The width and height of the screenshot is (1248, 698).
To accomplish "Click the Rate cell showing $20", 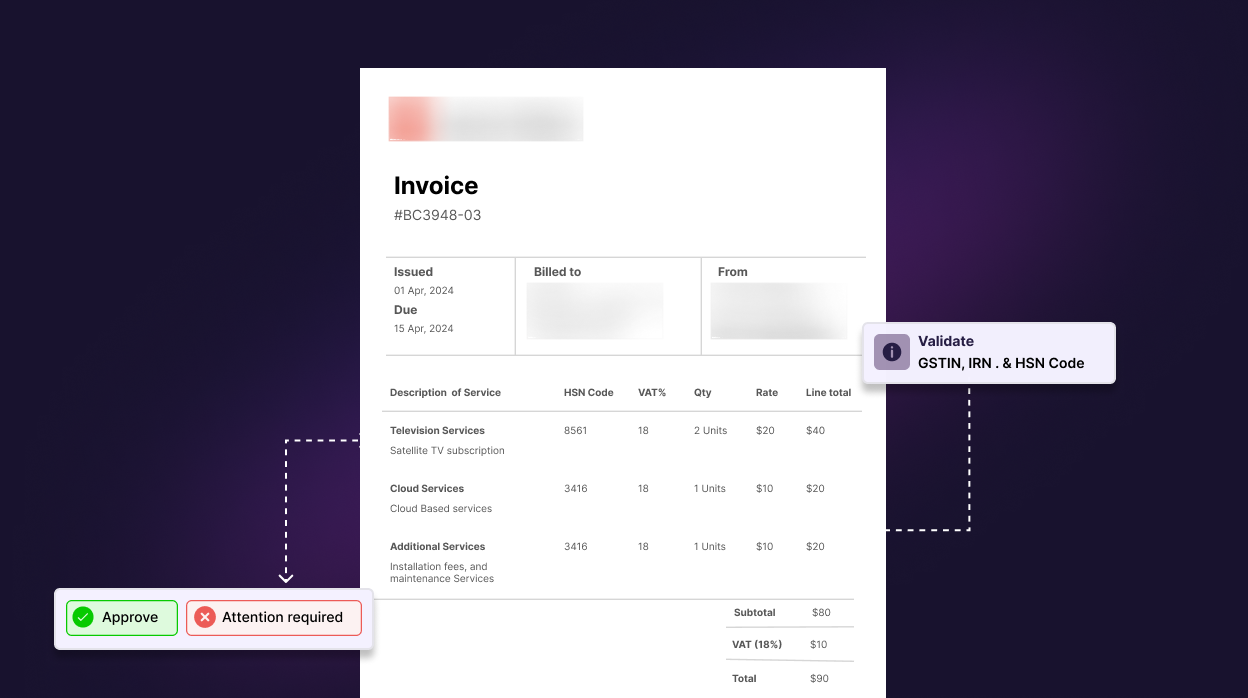I will pos(766,430).
